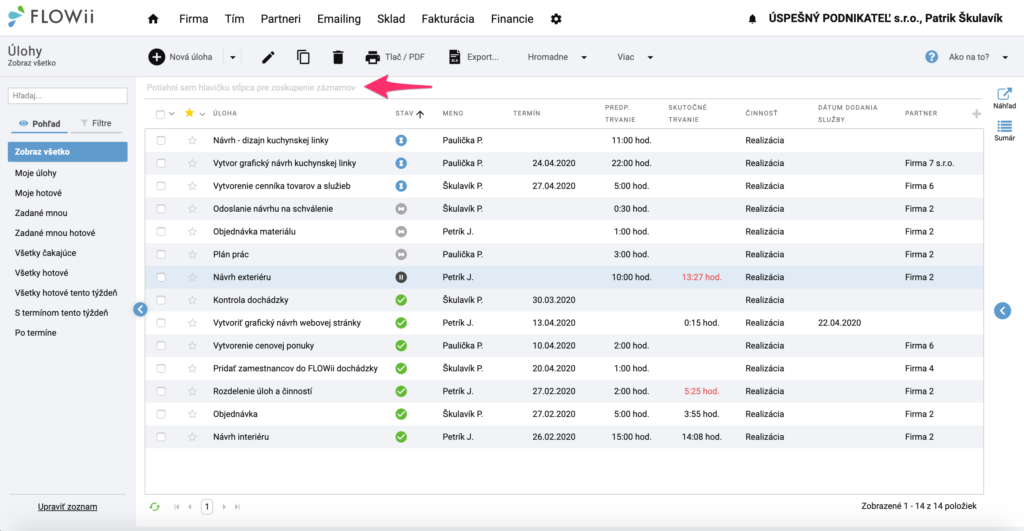Click status icon of Návrh exteriéru
Image resolution: width=1024 pixels, height=531 pixels.
(x=401, y=278)
